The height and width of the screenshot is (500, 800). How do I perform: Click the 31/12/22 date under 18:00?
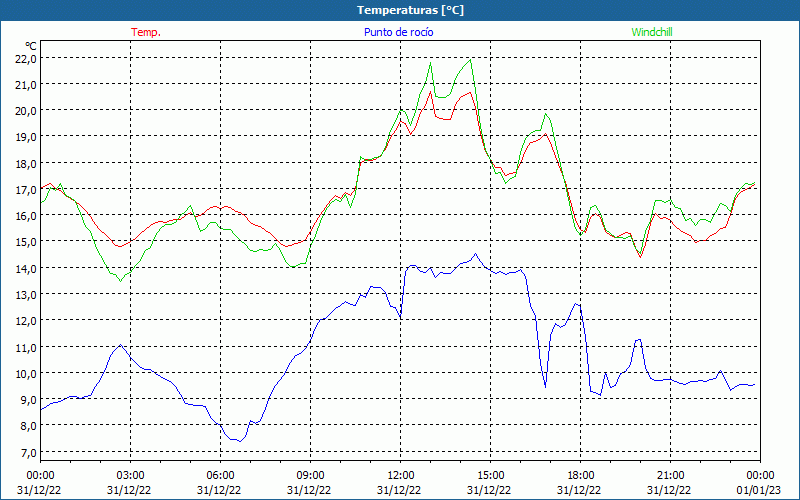click(579, 490)
